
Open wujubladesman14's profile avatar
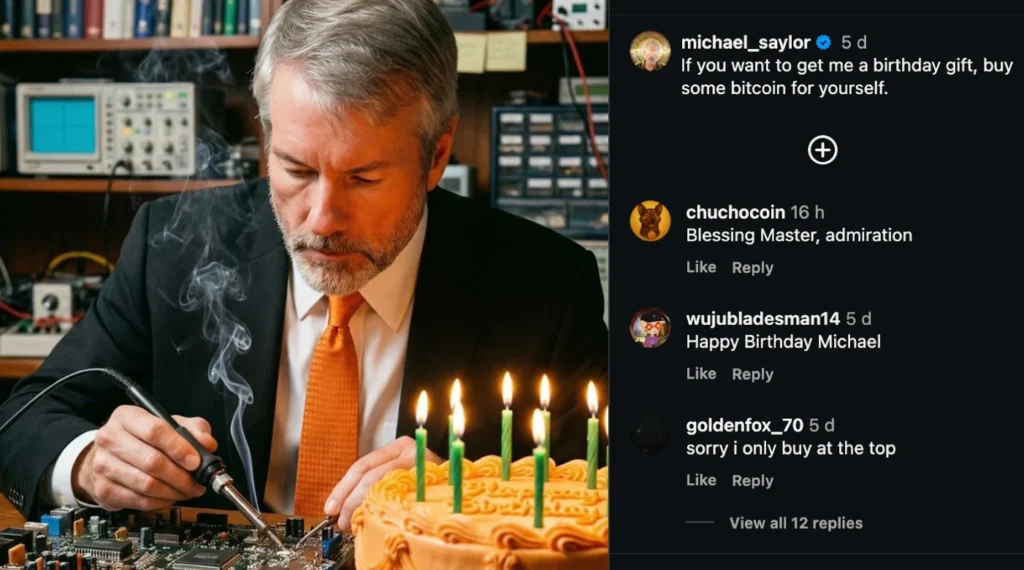[x=650, y=328]
